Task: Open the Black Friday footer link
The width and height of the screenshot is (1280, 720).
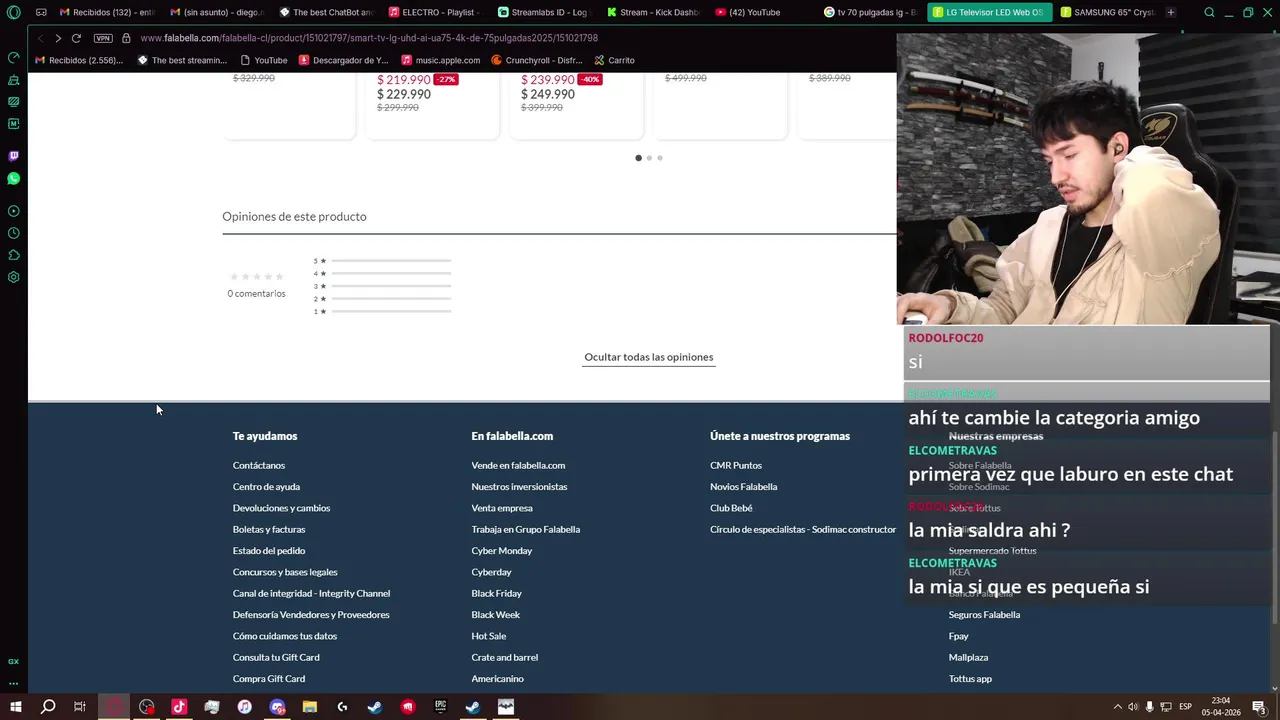Action: click(x=497, y=593)
